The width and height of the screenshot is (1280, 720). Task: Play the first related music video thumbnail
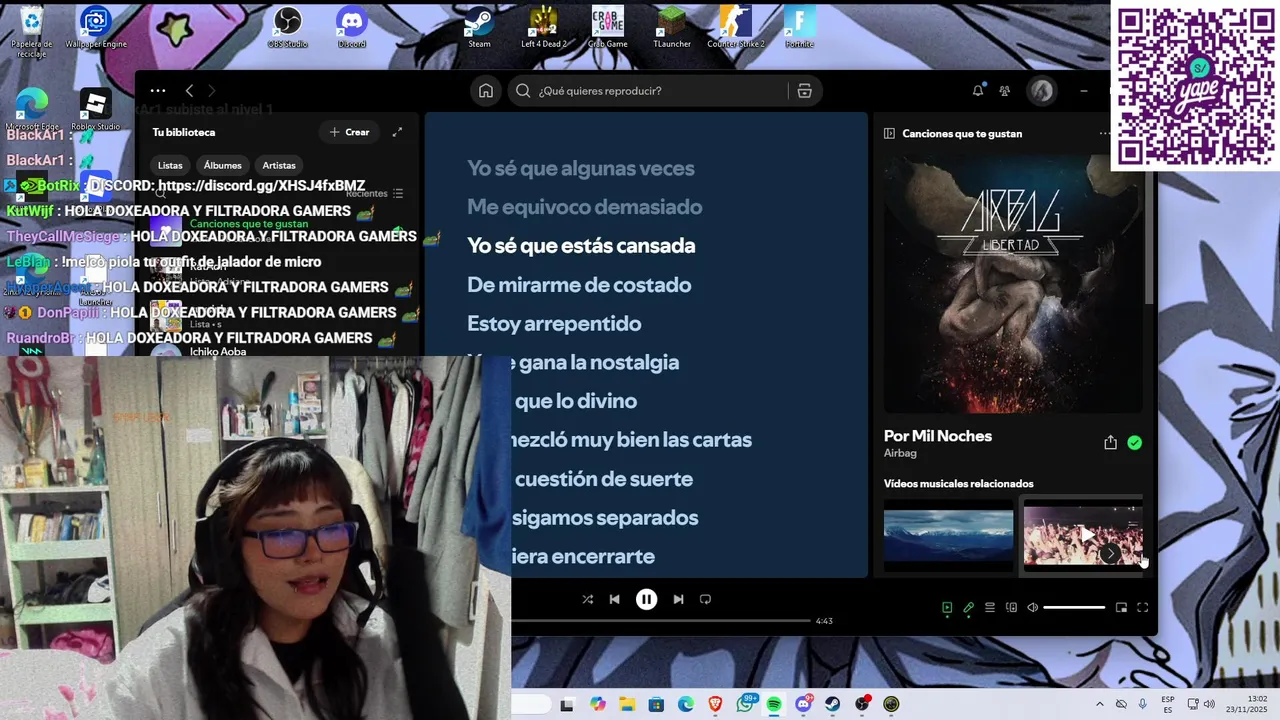tap(948, 534)
